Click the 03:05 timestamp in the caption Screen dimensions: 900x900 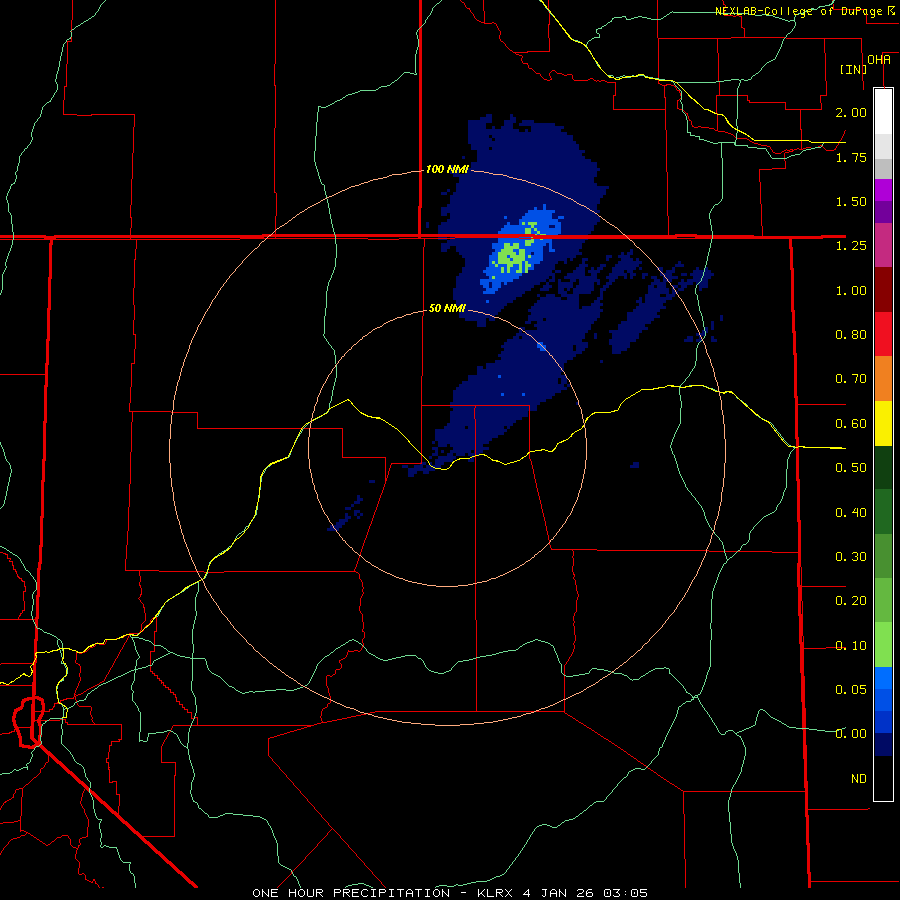coord(624,893)
